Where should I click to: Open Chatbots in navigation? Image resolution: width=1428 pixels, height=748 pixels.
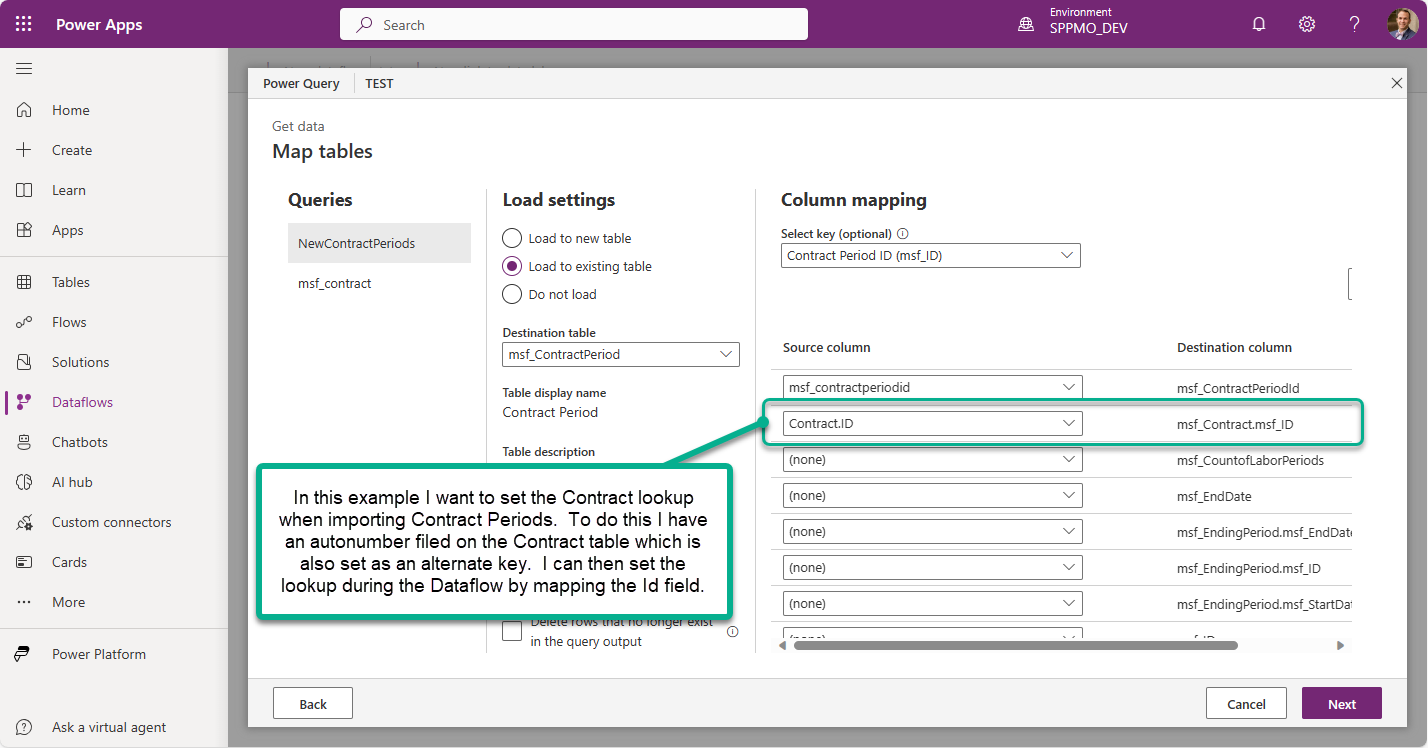(80, 442)
